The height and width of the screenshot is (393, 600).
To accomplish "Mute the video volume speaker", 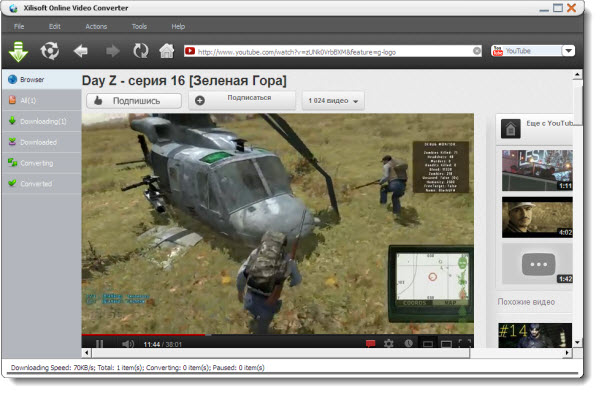I will (128, 344).
